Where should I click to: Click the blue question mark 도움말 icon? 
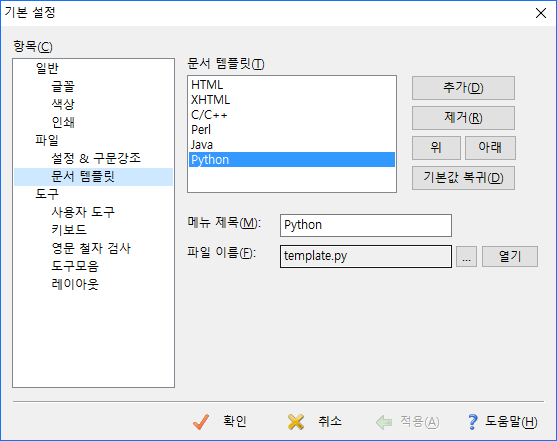[472, 422]
